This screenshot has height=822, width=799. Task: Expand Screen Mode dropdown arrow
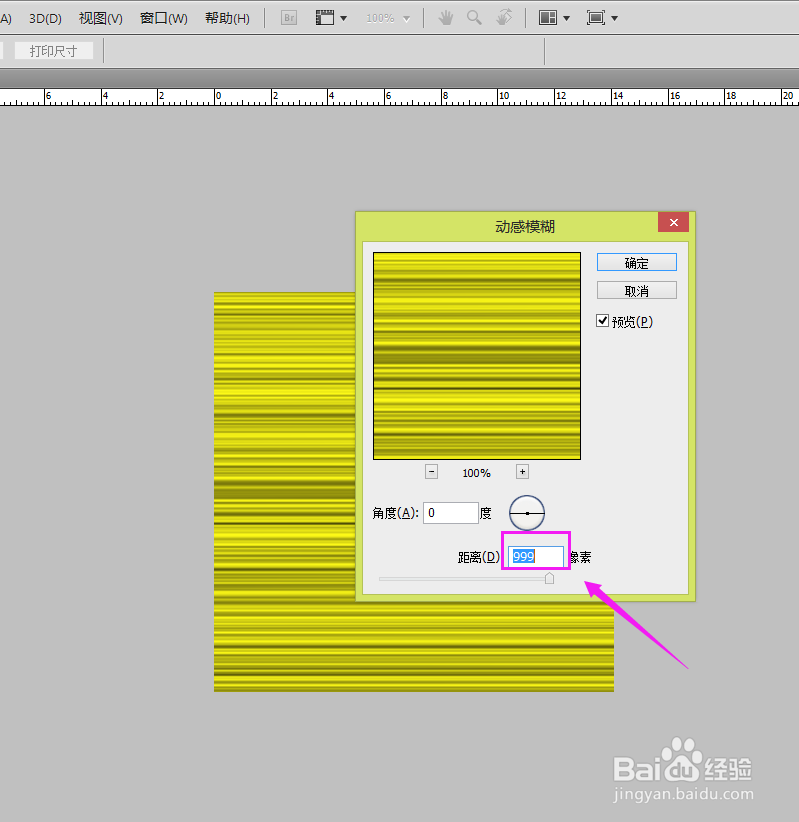614,18
